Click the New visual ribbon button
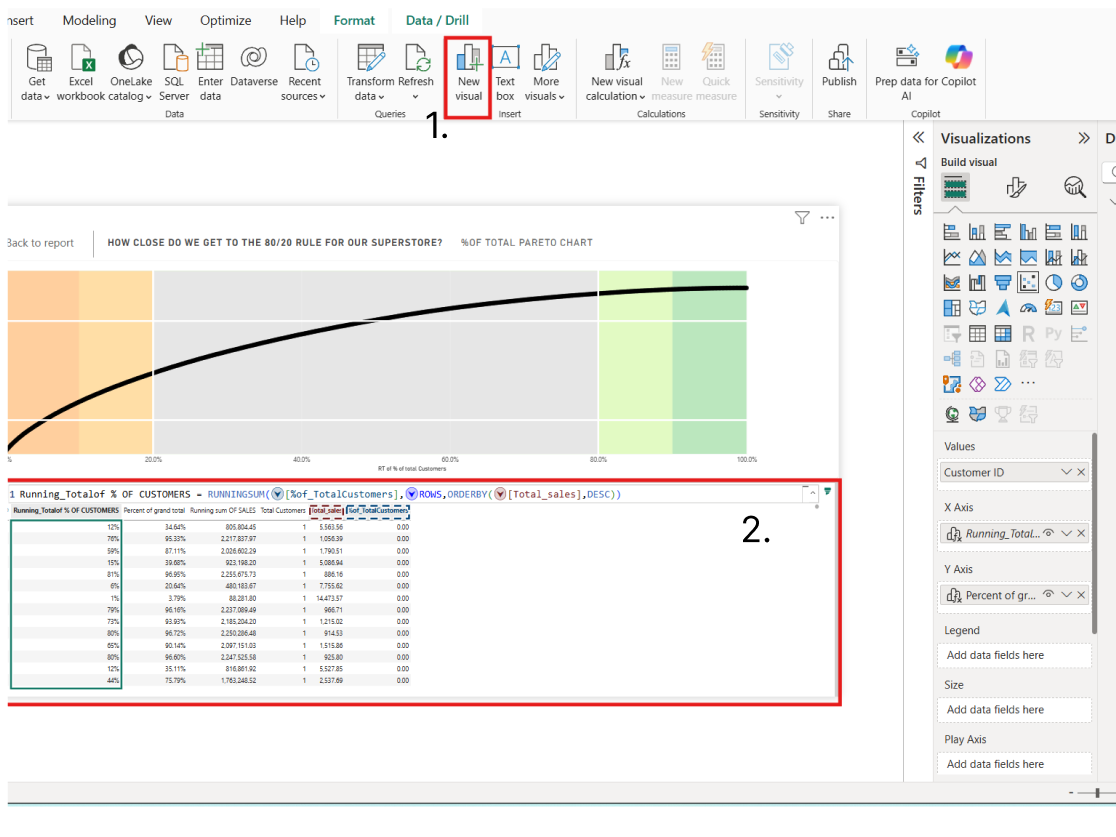 coord(468,73)
